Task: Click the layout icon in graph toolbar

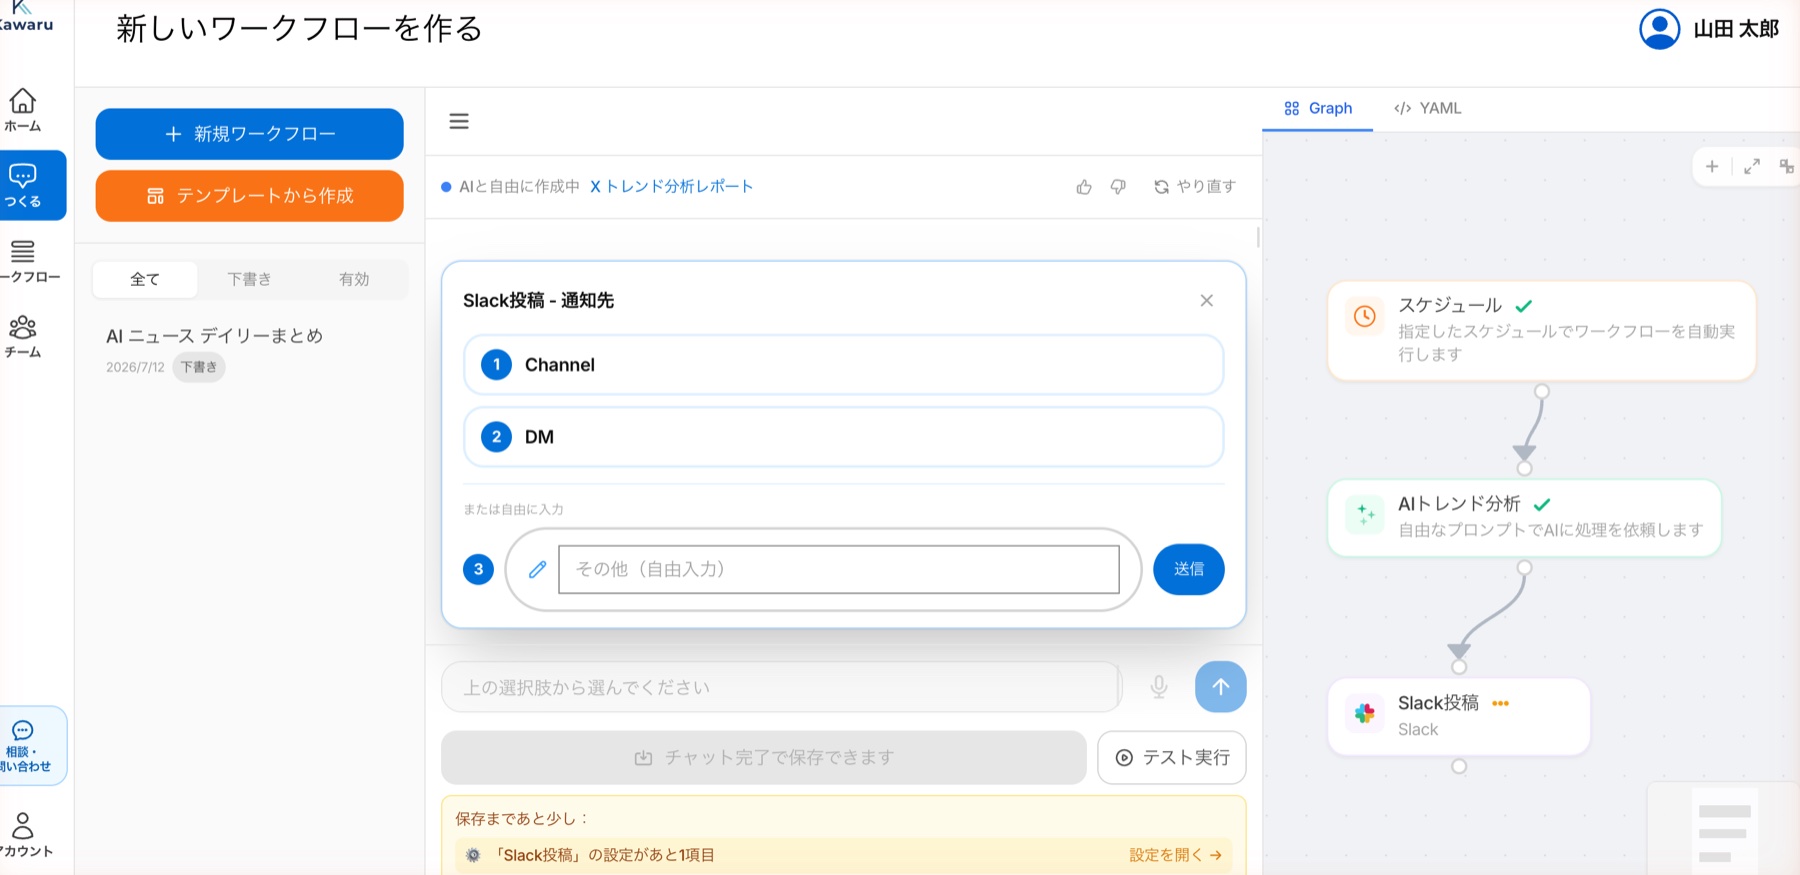Action: (x=1787, y=166)
